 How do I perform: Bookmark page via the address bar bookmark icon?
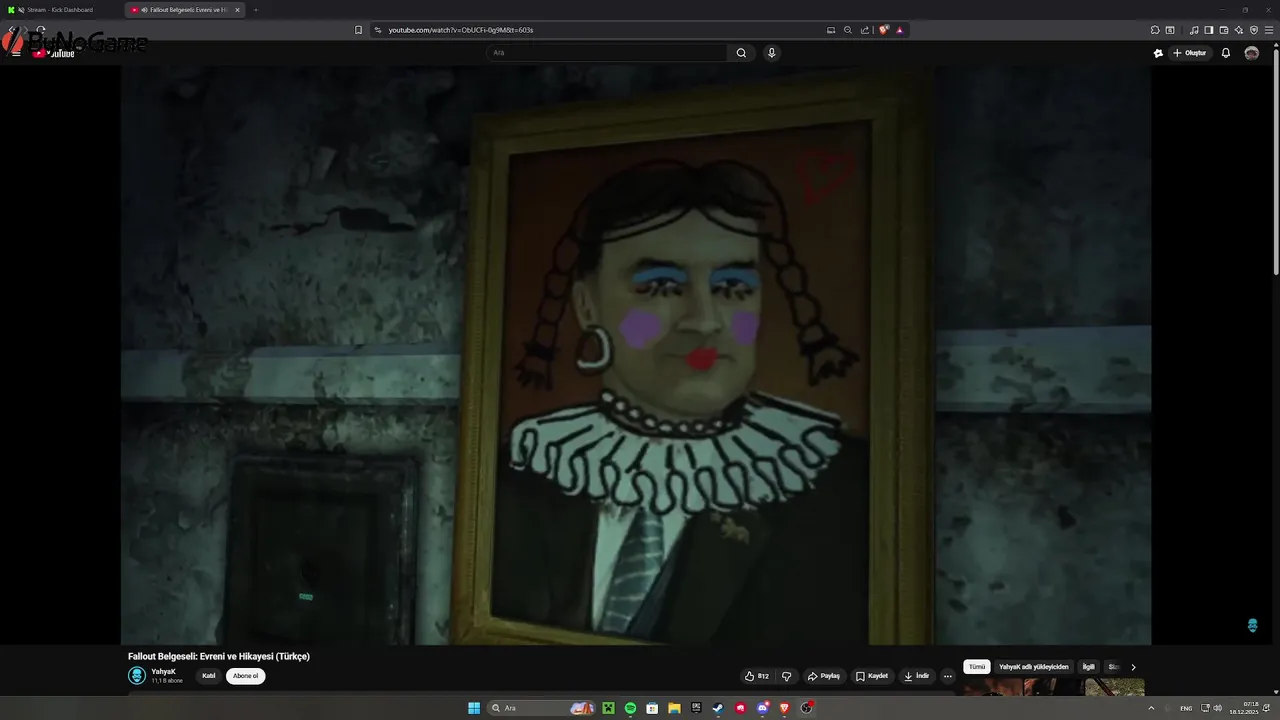pyautogui.click(x=359, y=30)
